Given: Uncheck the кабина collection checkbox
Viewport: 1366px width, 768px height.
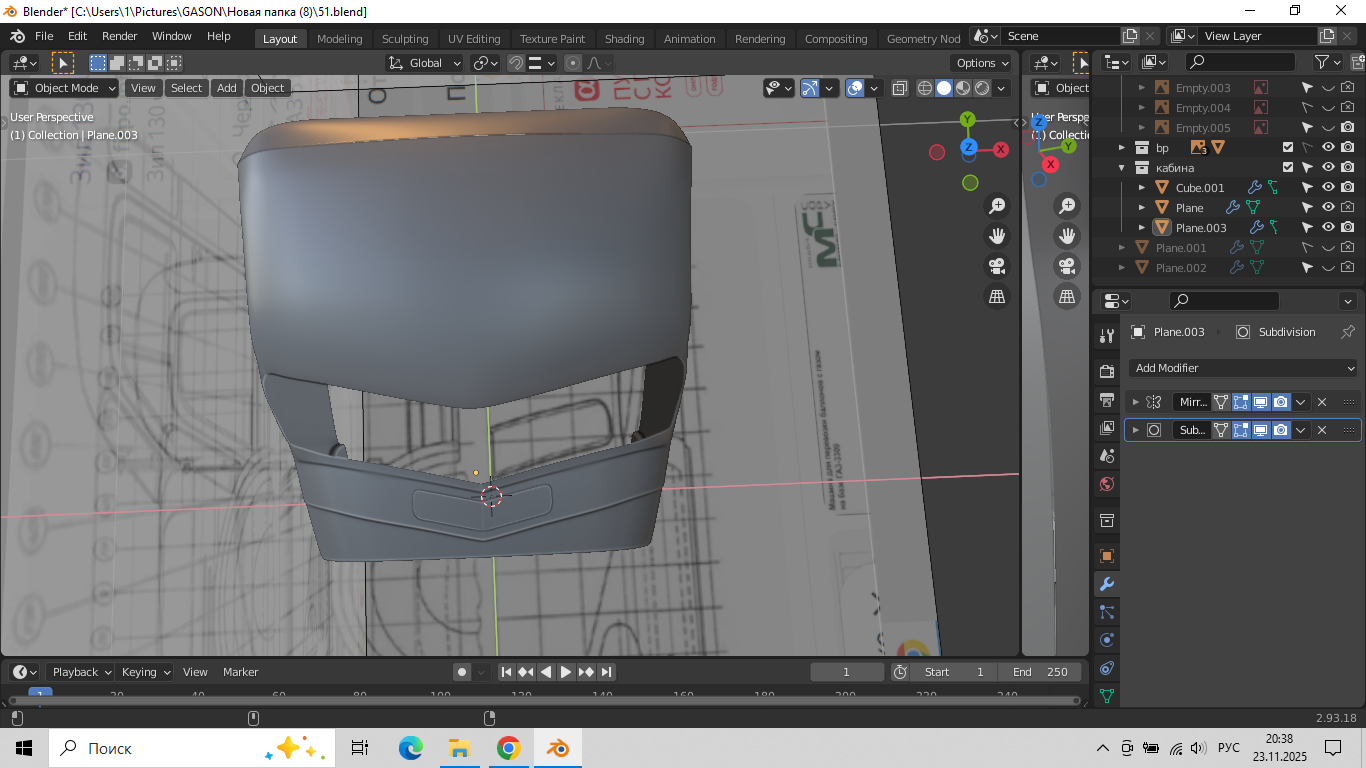Looking at the screenshot, I should point(1288,167).
